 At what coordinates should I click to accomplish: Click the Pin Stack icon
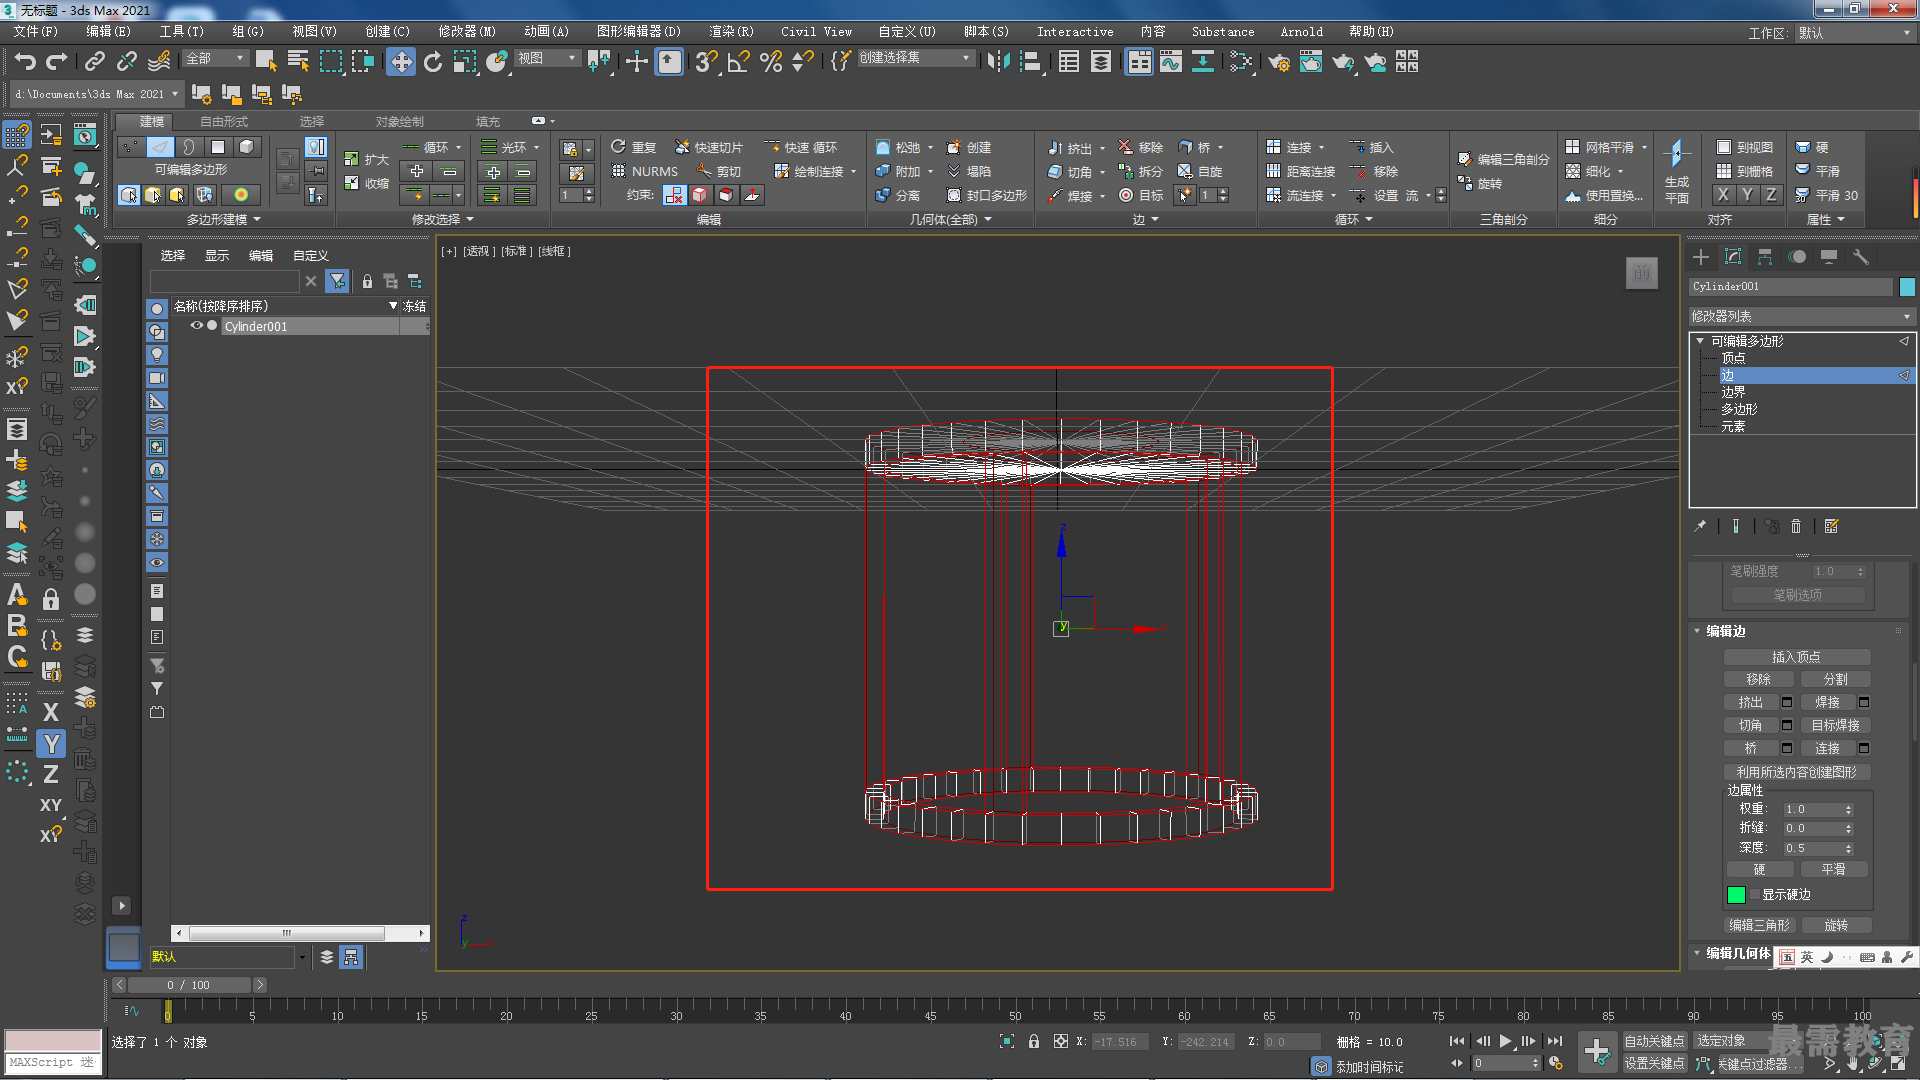tap(1700, 526)
